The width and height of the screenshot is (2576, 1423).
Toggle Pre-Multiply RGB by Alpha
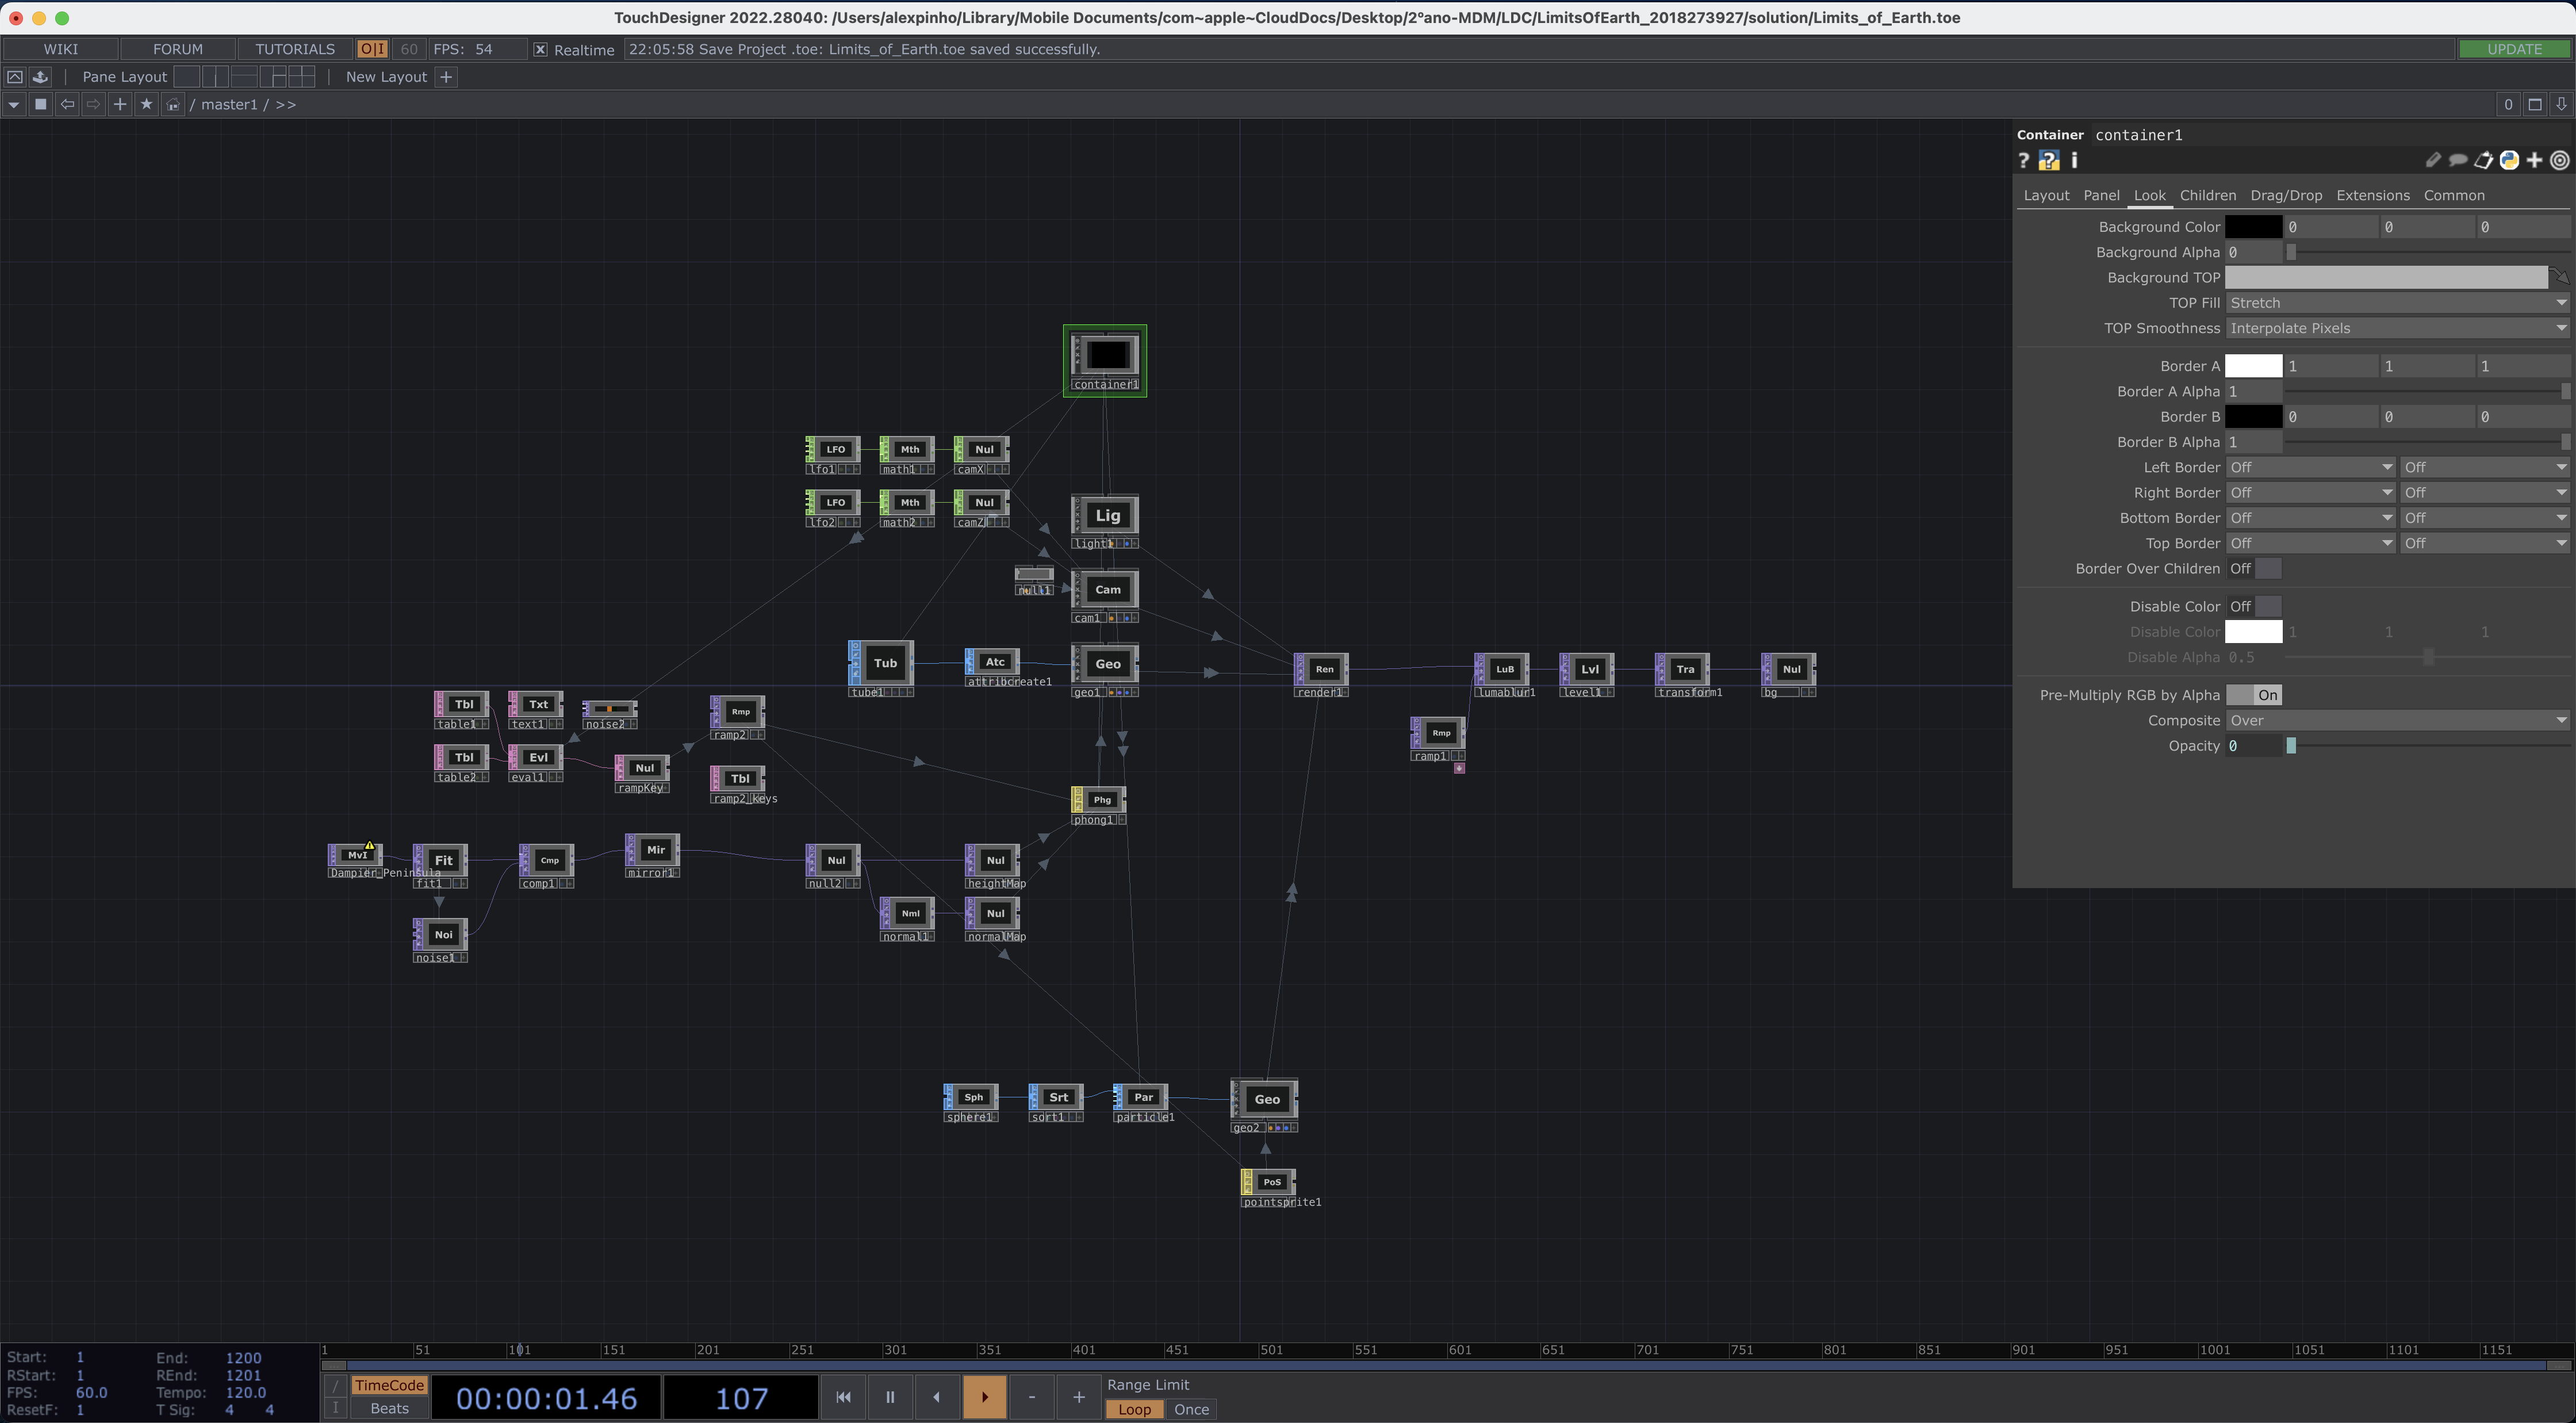2254,695
